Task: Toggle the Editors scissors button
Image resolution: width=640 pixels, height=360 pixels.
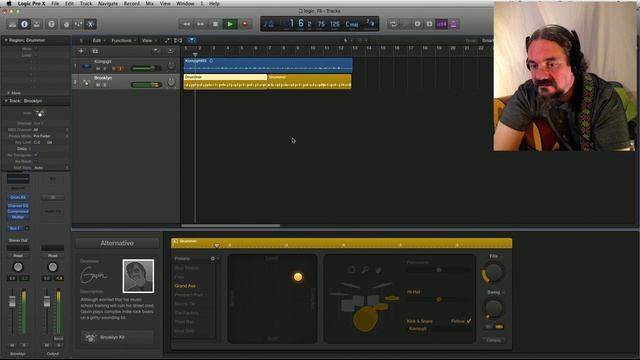Action: [91, 24]
